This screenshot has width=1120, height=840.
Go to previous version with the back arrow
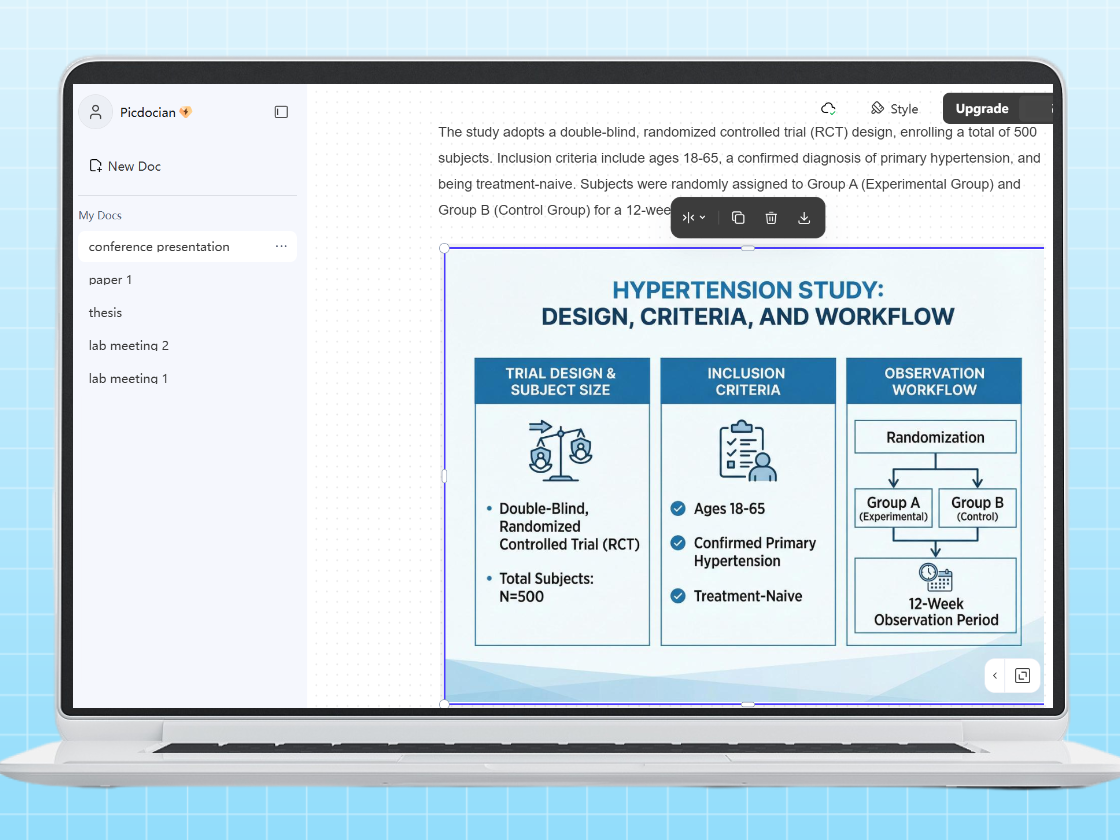995,675
